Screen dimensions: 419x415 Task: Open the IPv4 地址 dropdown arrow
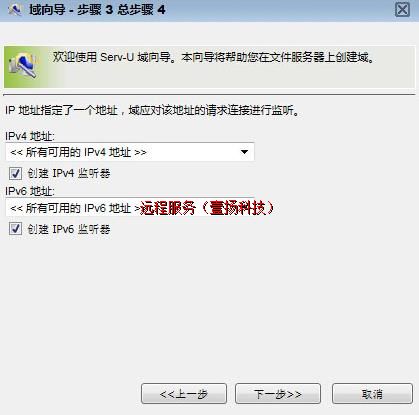244,152
